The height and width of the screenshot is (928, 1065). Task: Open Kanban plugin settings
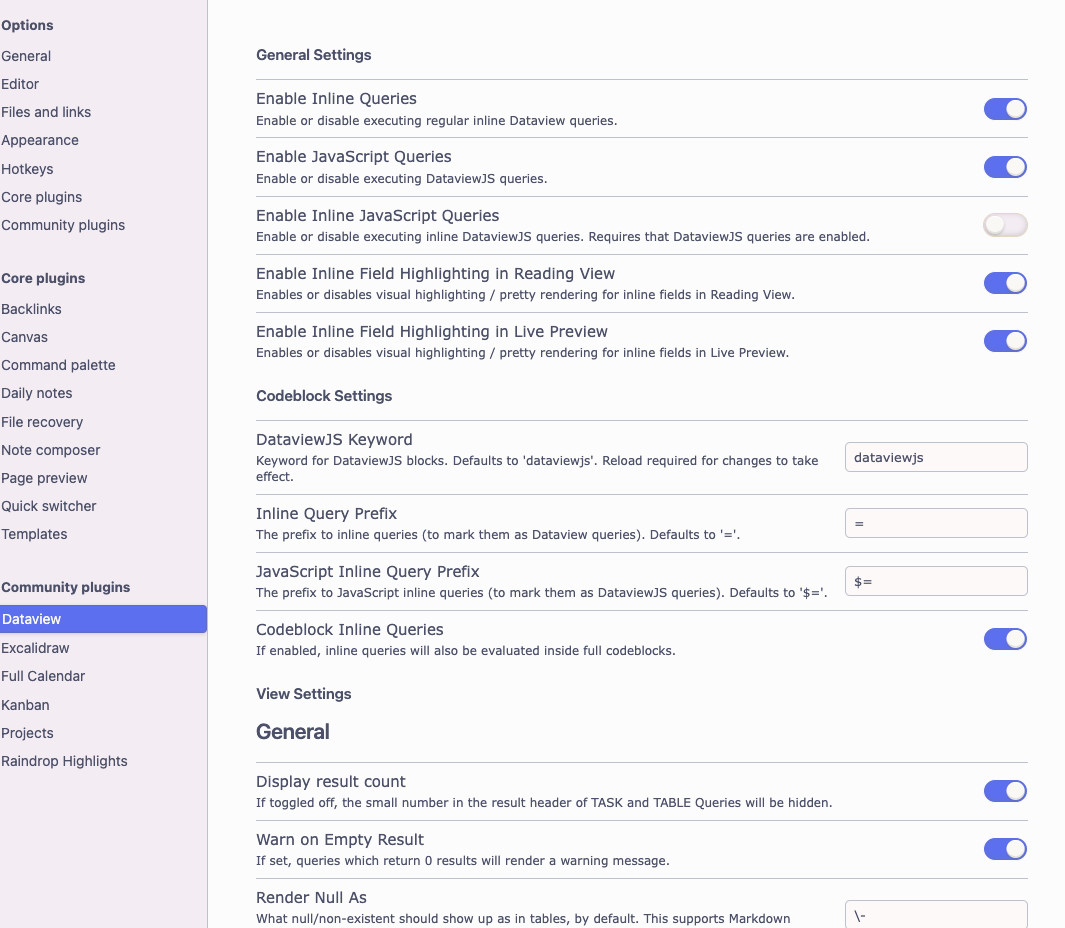24,705
